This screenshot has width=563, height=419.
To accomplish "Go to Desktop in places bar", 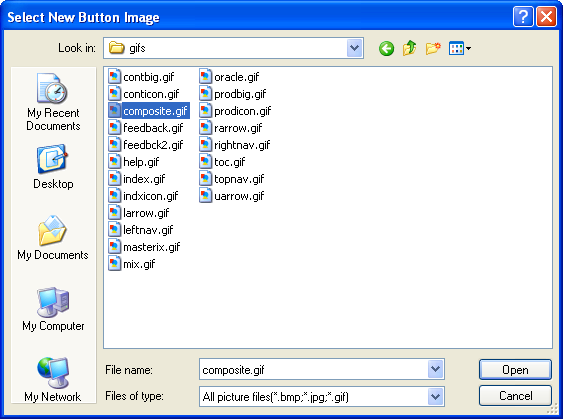I will point(53,167).
